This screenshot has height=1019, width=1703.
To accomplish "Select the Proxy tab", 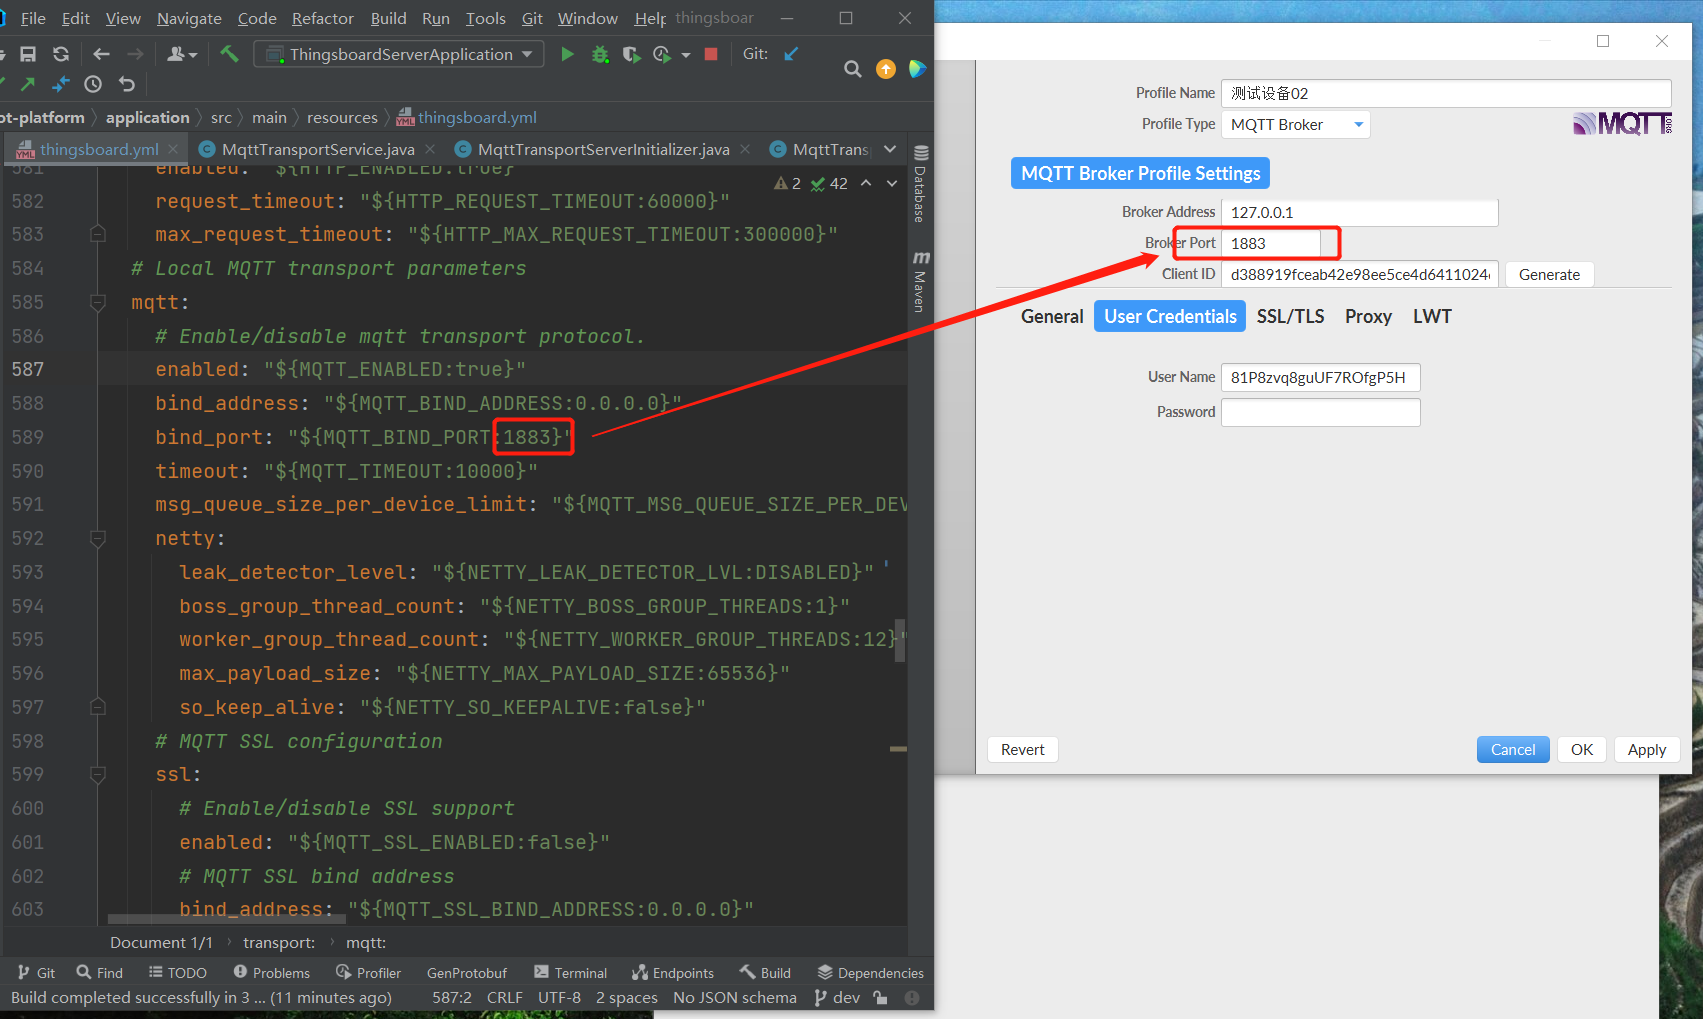I will pos(1368,316).
